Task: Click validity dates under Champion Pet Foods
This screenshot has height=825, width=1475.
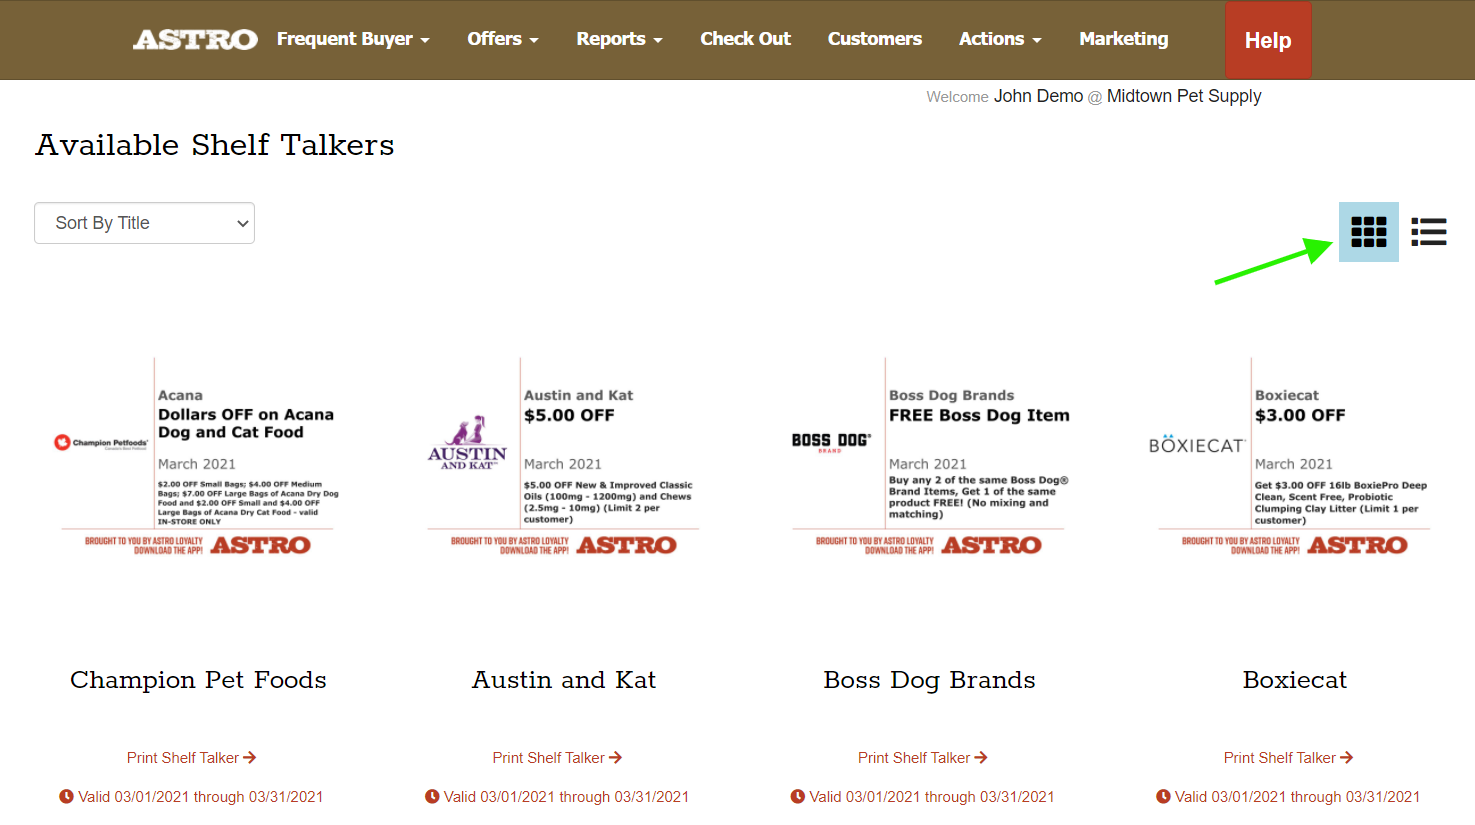Action: point(201,797)
